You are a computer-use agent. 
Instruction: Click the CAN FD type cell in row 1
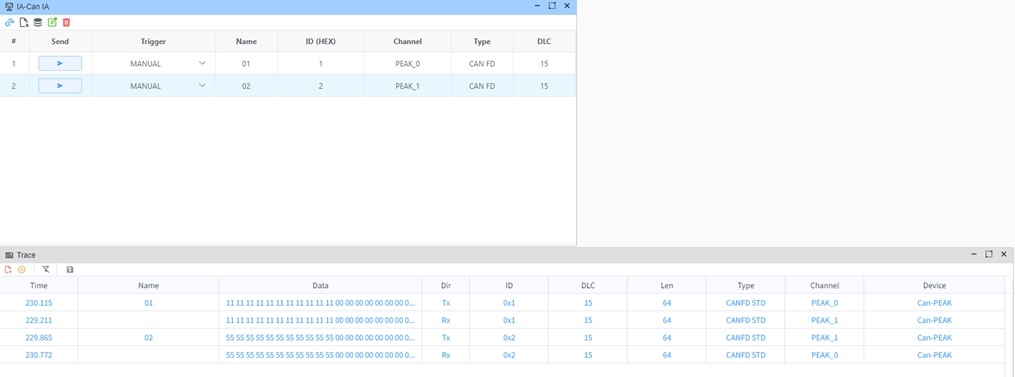click(x=482, y=64)
